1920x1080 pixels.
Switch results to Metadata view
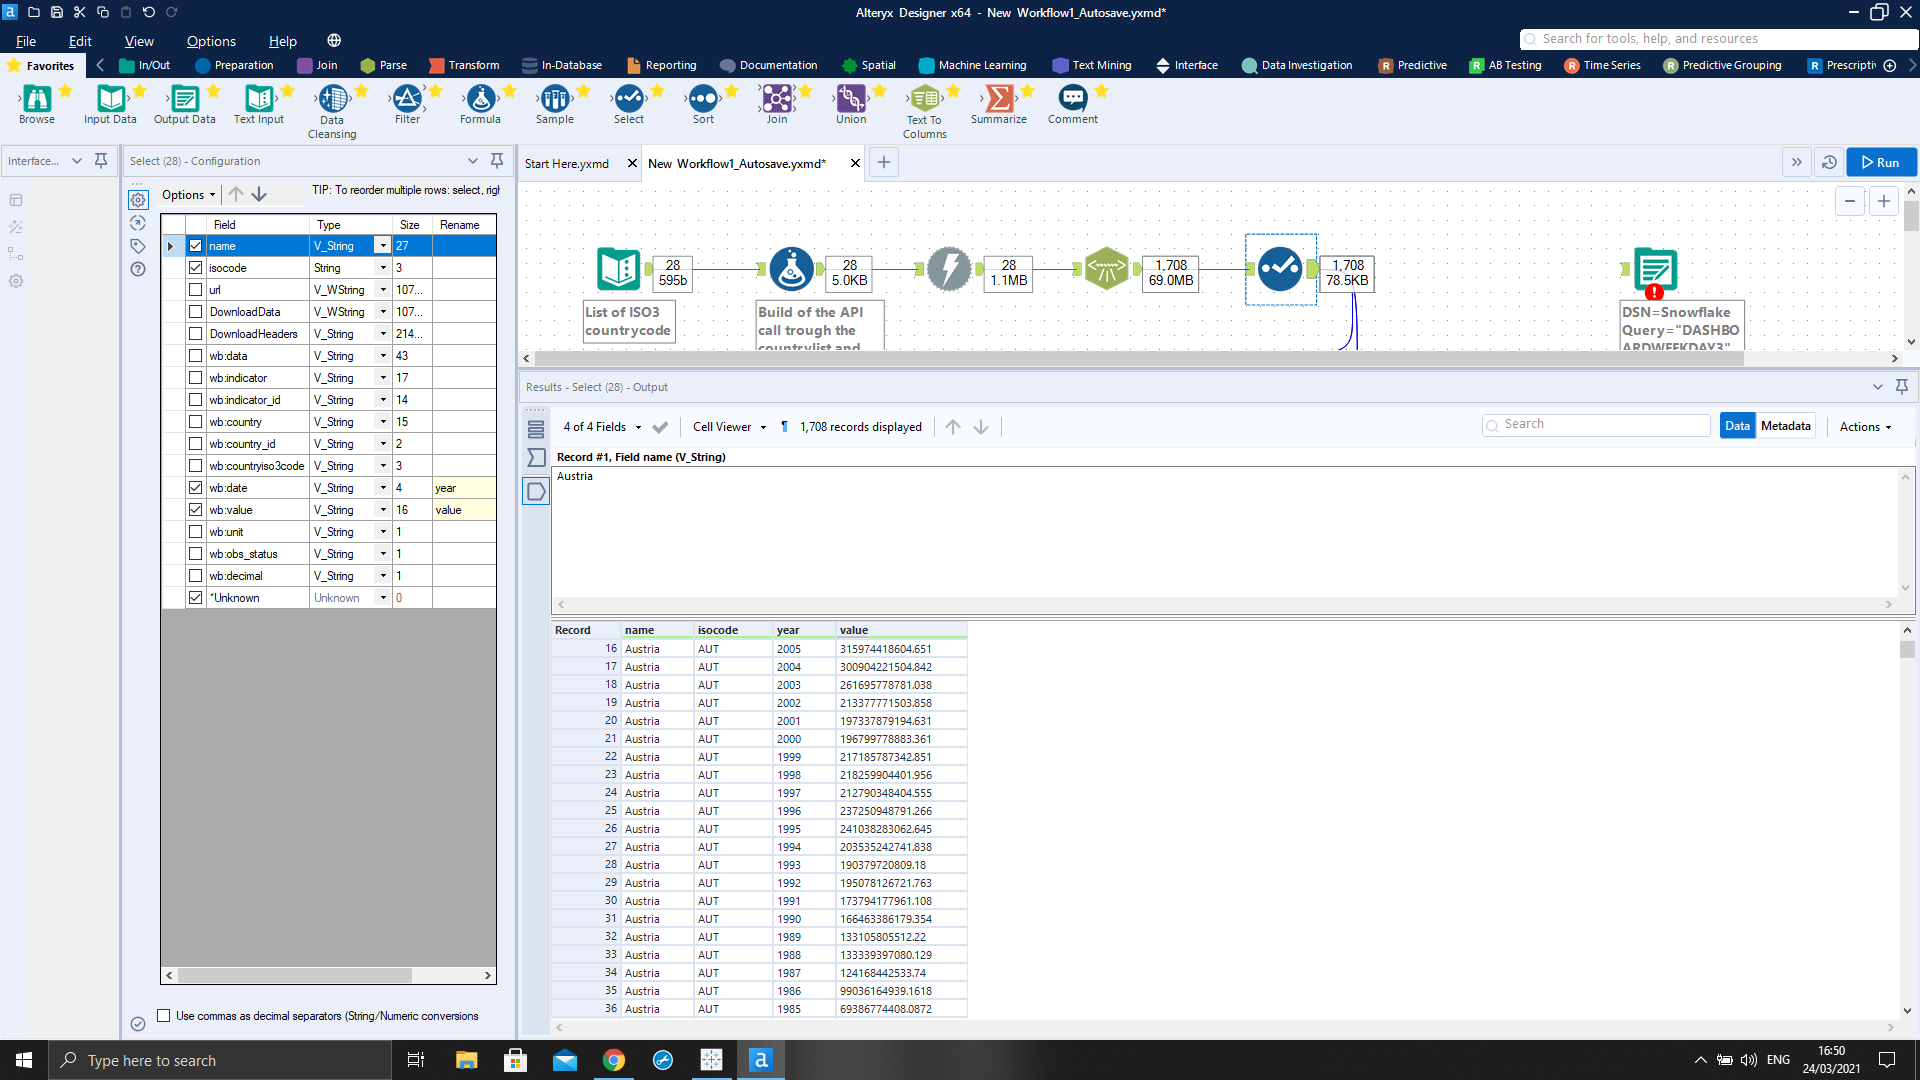click(1785, 426)
